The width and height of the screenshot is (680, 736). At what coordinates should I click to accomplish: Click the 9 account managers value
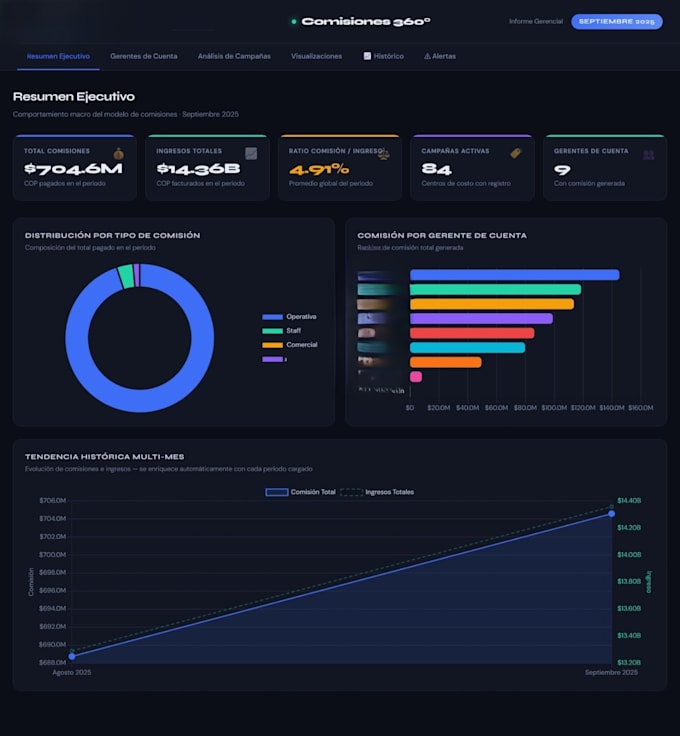[562, 169]
